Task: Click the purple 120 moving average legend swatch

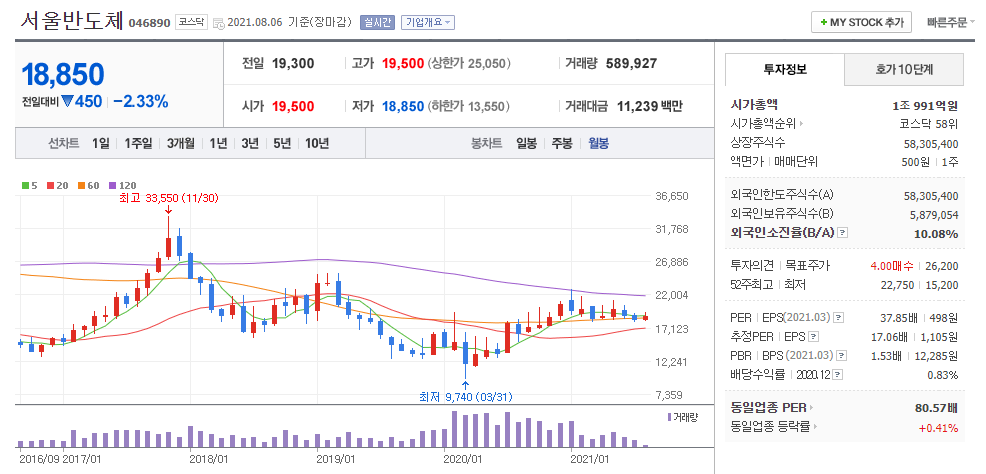Action: pos(112,185)
